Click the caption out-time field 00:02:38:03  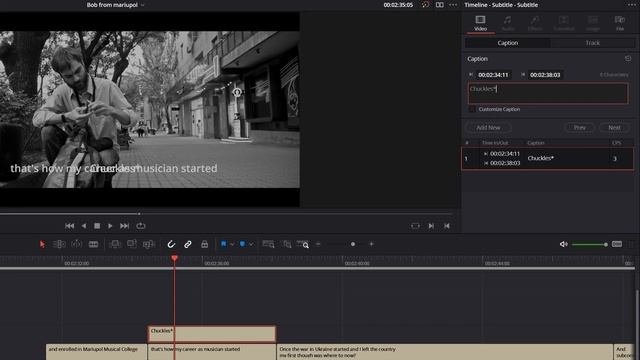tap(545, 75)
